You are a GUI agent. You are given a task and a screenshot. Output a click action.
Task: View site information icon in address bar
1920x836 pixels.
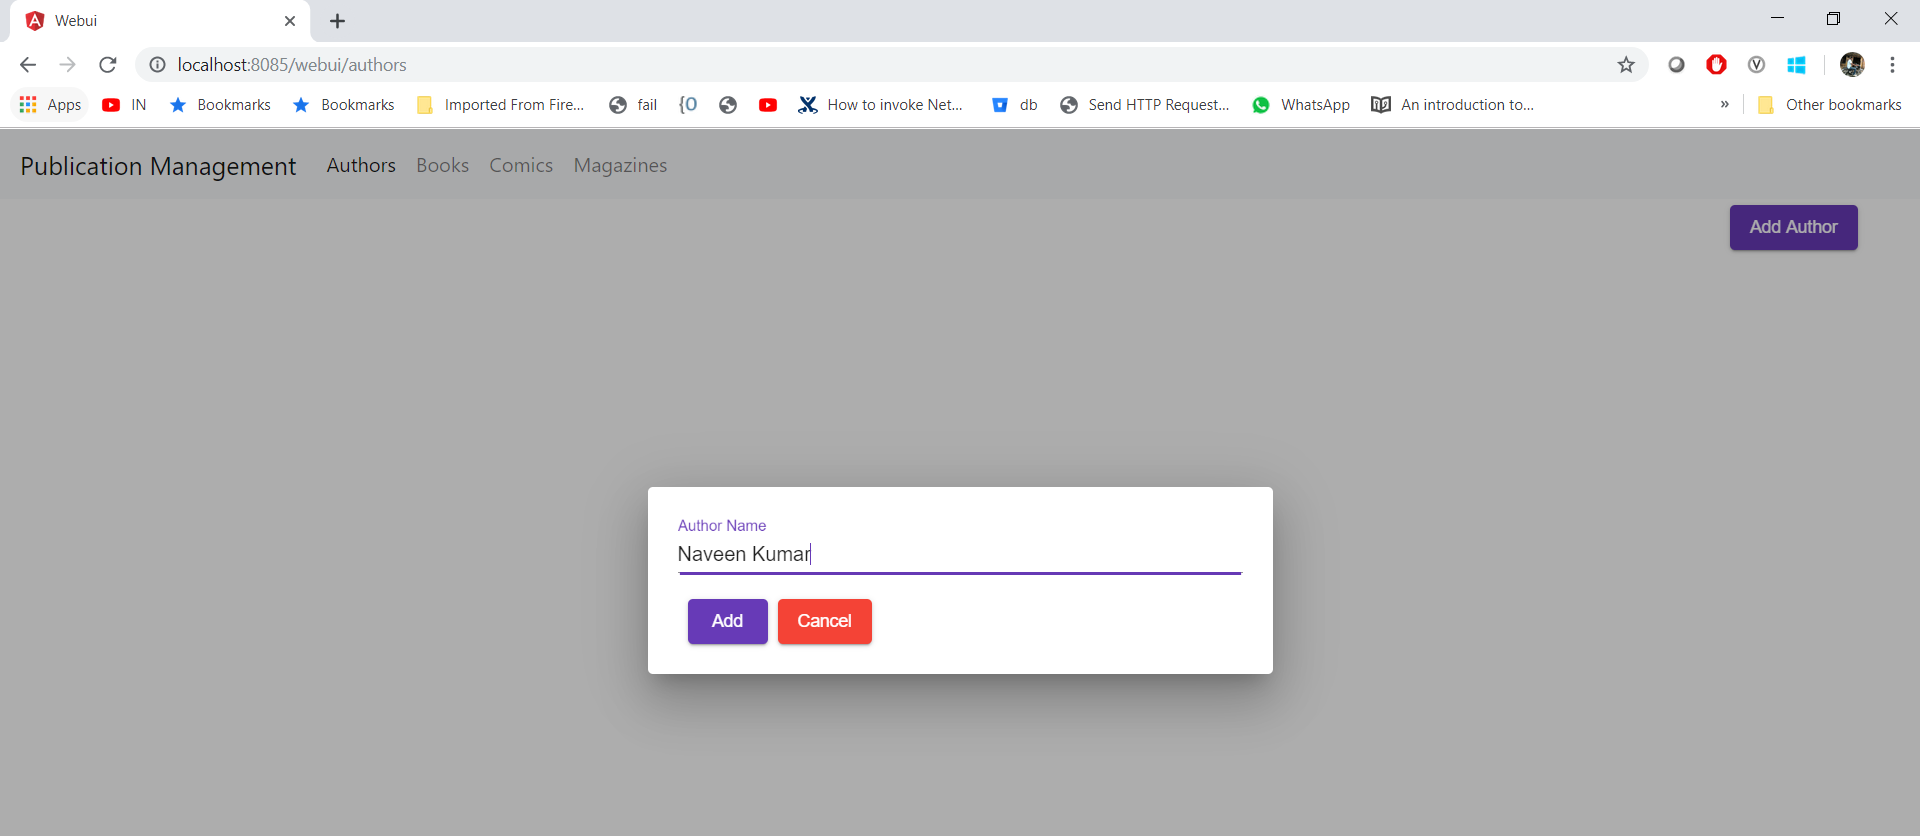coord(157,65)
